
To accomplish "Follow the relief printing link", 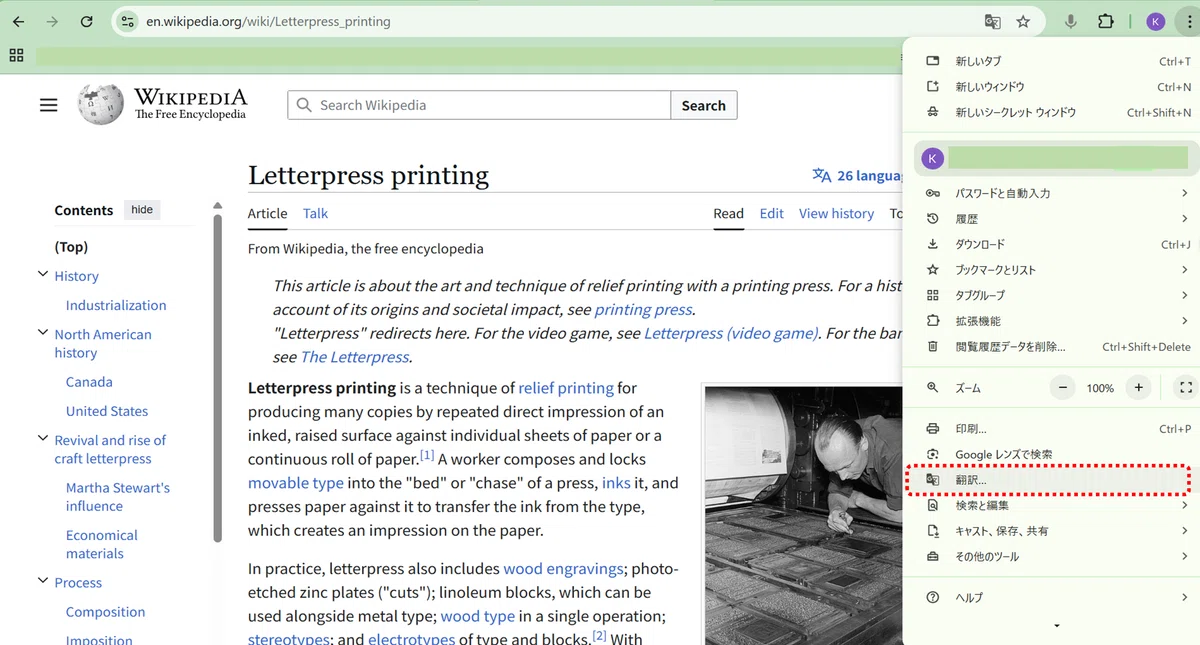I will pyautogui.click(x=566, y=388).
